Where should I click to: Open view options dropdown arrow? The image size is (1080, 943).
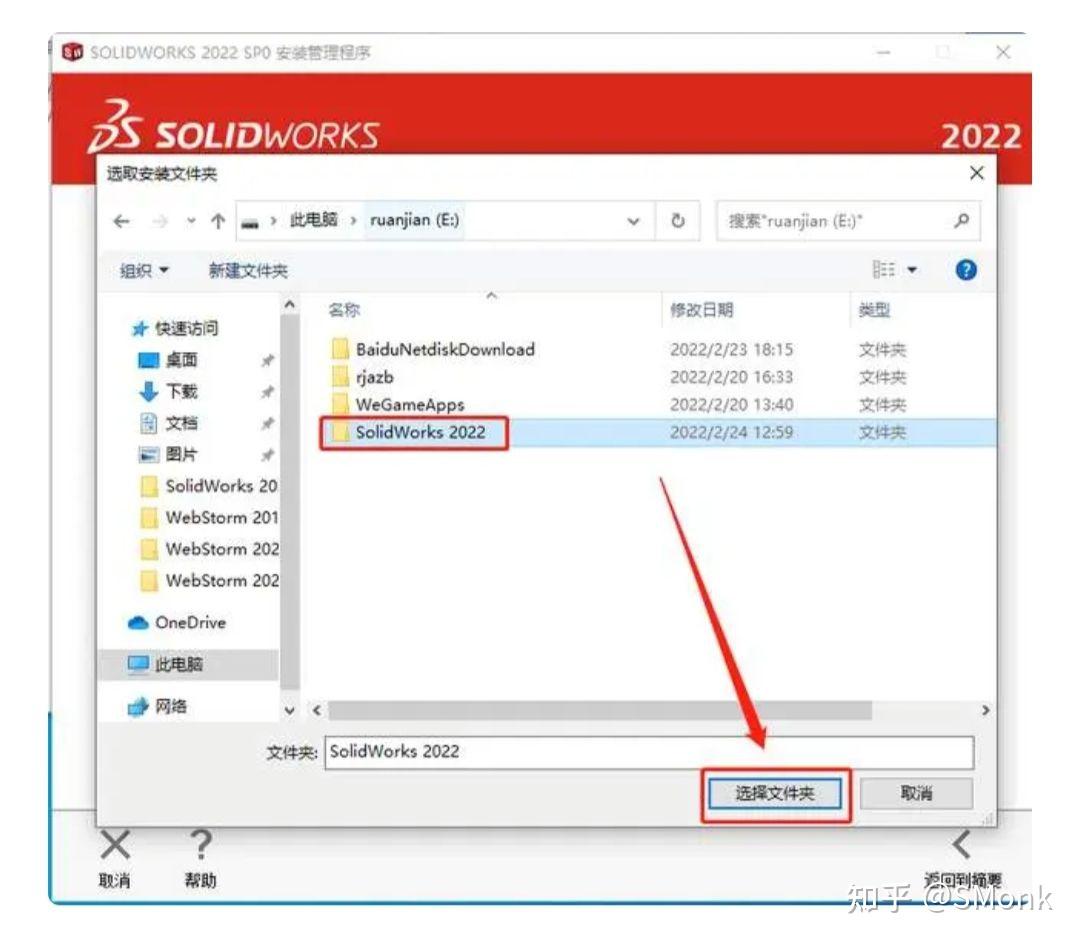coord(912,270)
